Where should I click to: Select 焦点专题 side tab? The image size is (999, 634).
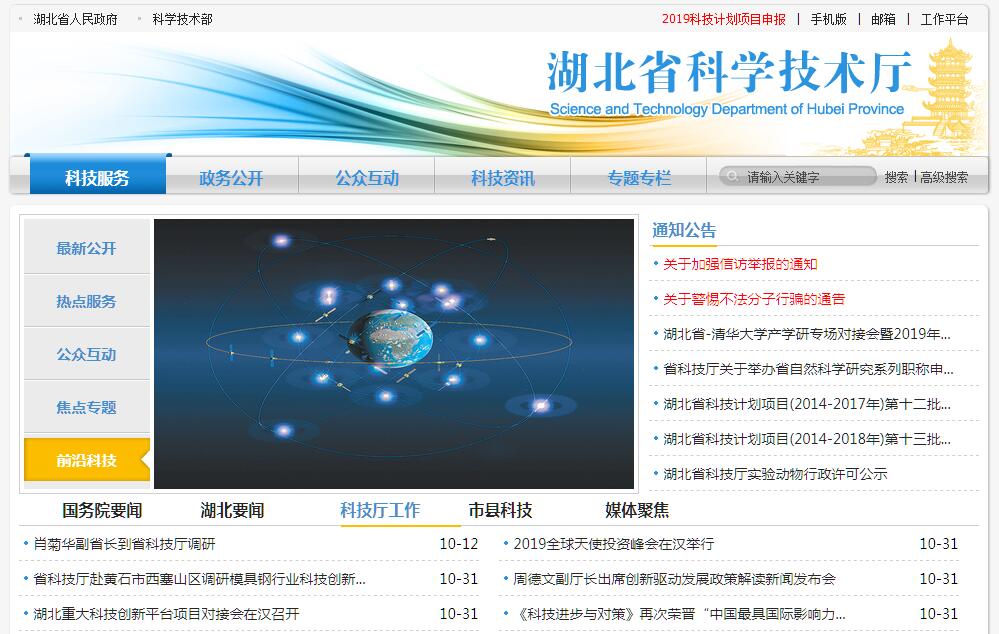point(87,407)
